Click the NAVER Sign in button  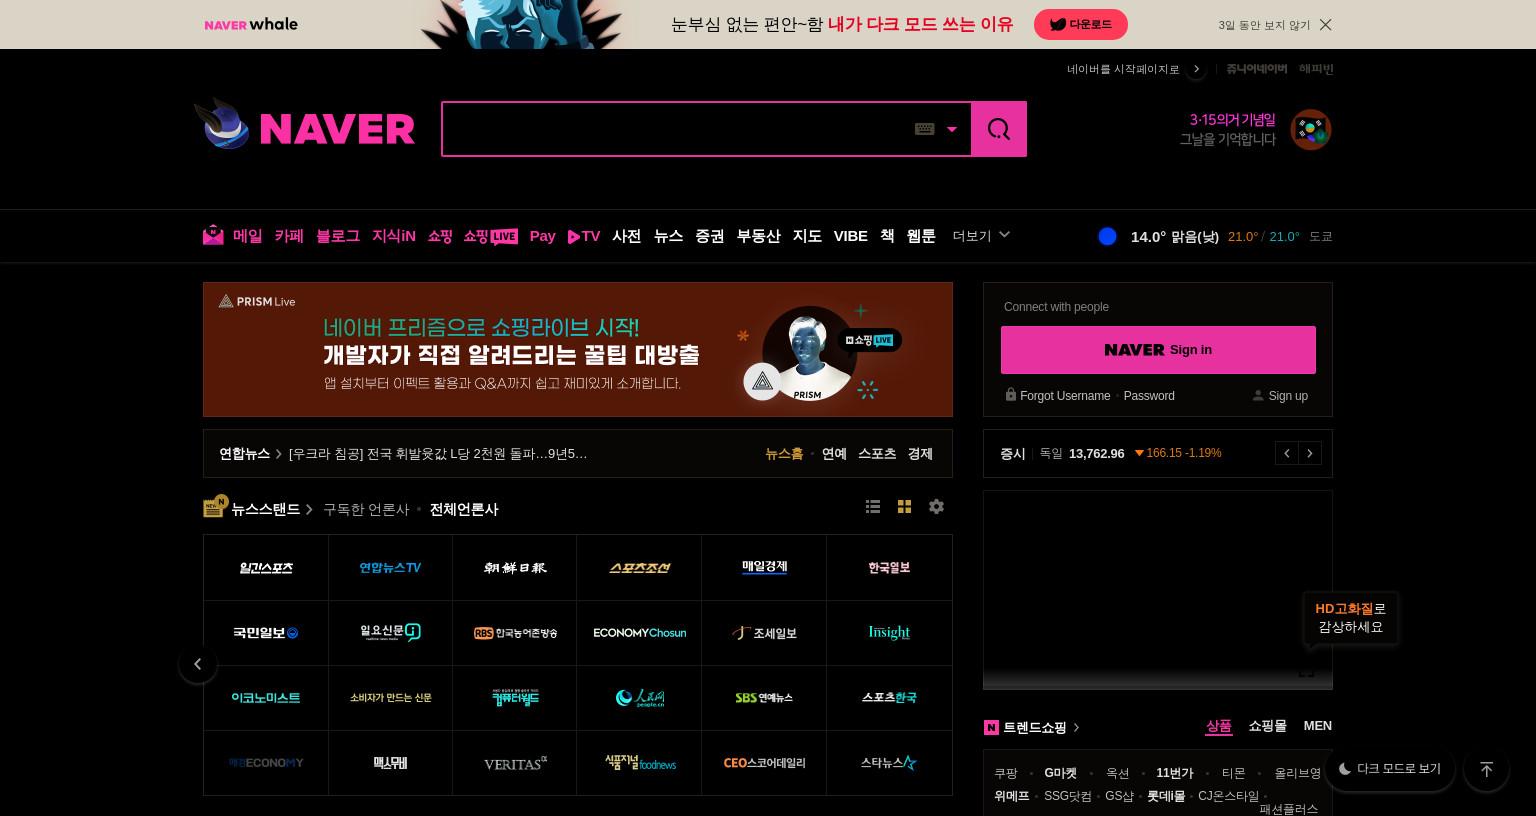coord(1158,350)
